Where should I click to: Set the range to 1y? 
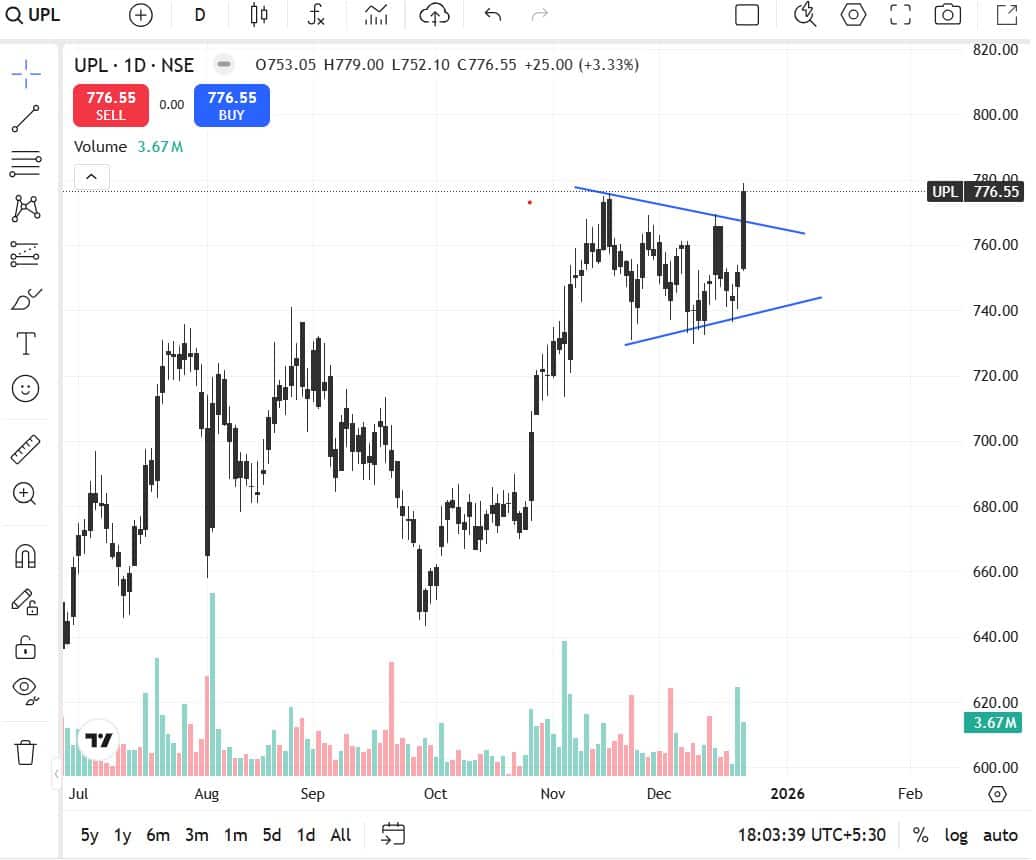122,836
